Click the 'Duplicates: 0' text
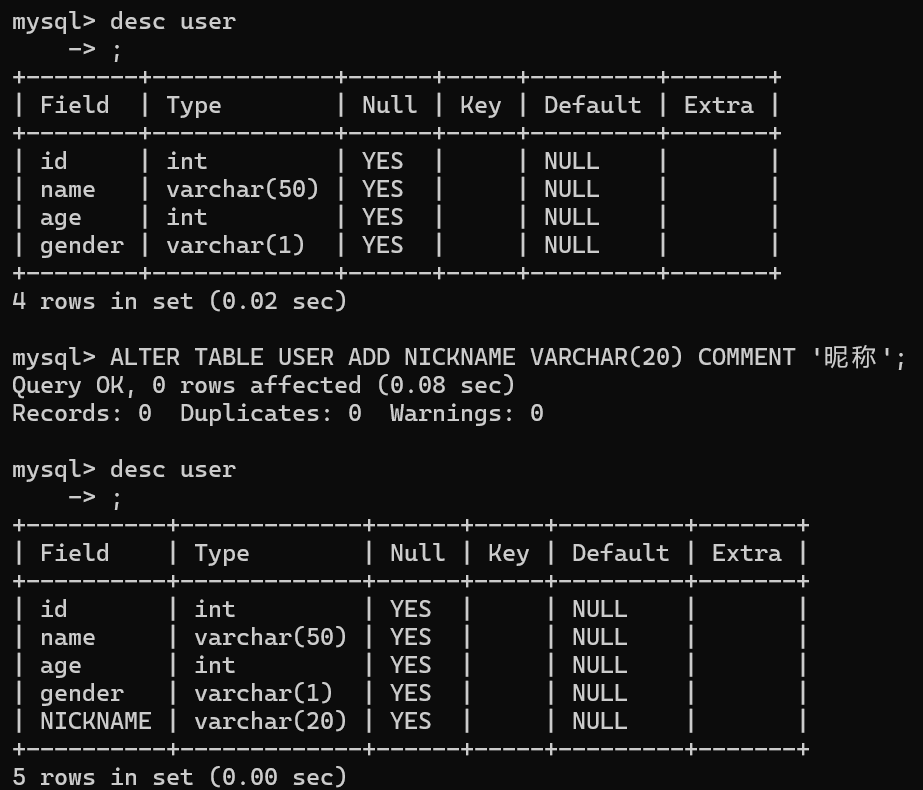The image size is (923, 790). point(270,413)
